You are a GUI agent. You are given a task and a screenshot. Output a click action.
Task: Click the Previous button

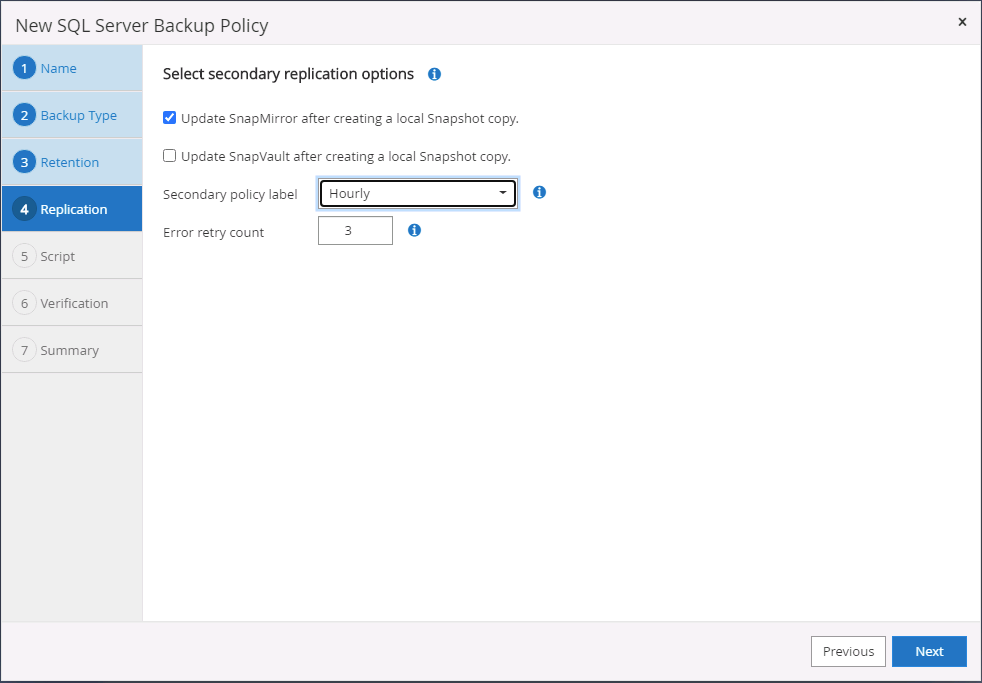(x=848, y=651)
